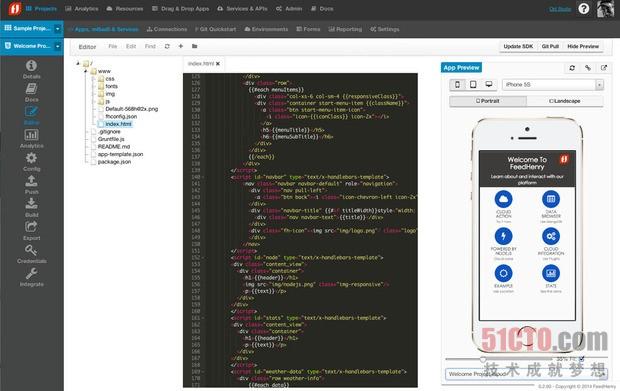620x391 pixels.
Task: Open Config gear in sidebar
Action: 32,161
